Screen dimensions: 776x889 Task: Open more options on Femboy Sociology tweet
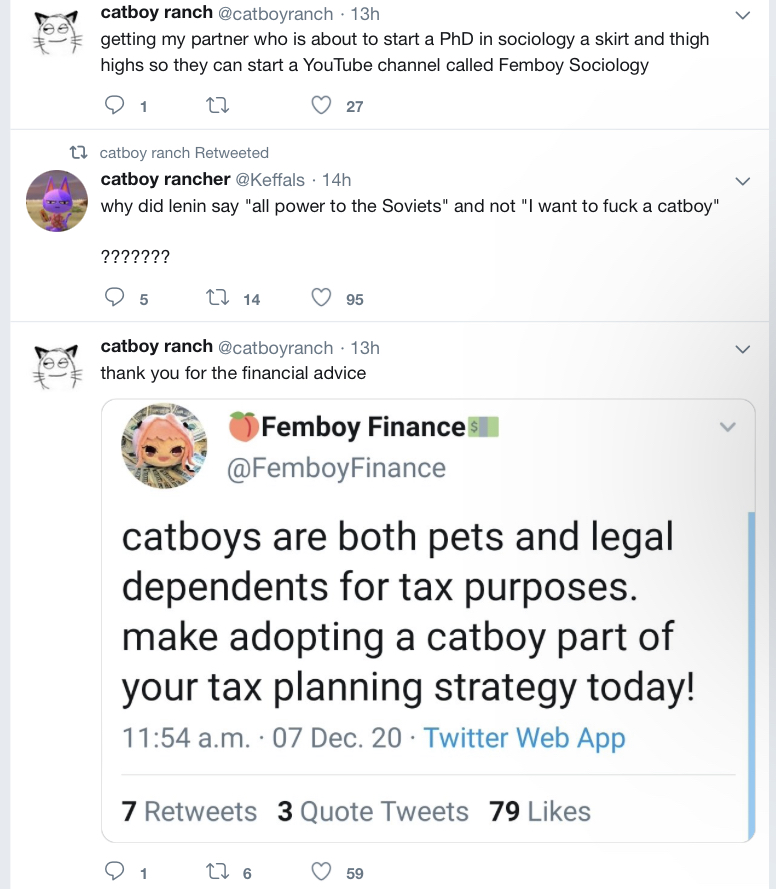(x=742, y=16)
